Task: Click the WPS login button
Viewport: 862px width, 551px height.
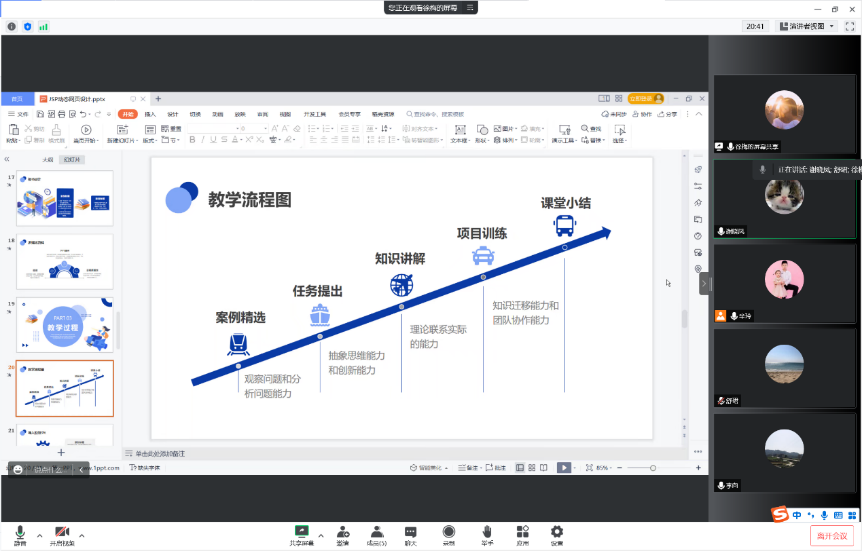Action: click(x=646, y=98)
